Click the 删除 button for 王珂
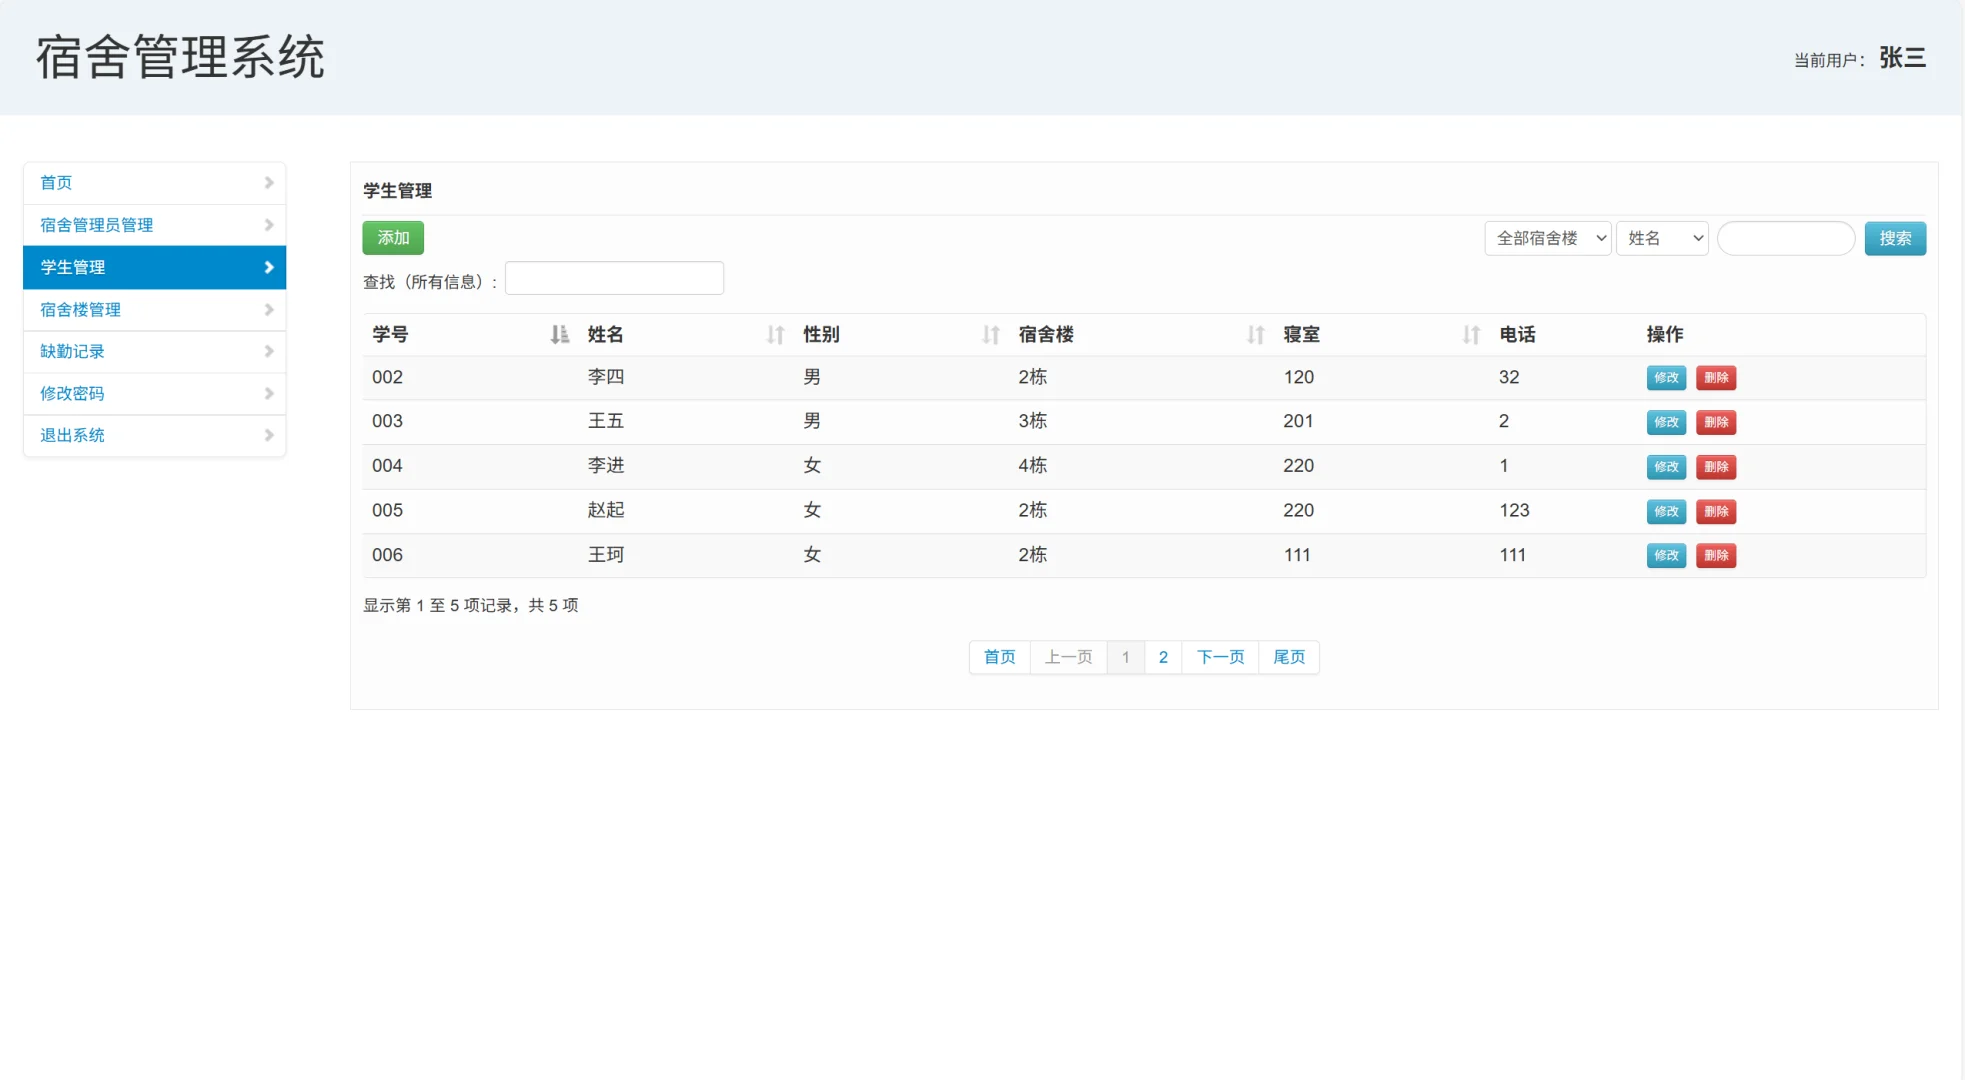The width and height of the screenshot is (1965, 1080). 1716,555
